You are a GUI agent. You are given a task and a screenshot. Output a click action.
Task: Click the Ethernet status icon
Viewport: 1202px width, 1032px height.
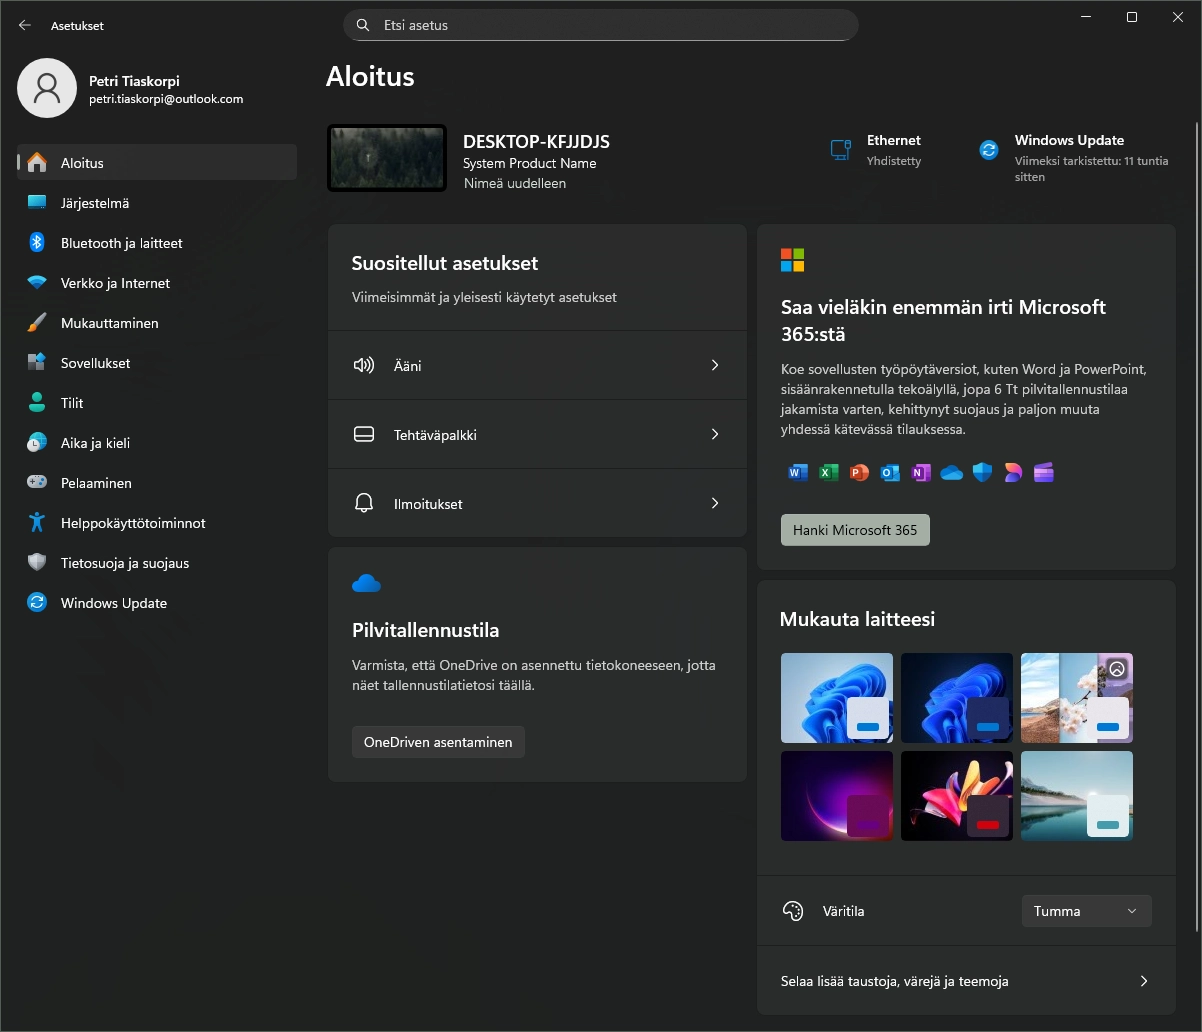pyautogui.click(x=840, y=150)
